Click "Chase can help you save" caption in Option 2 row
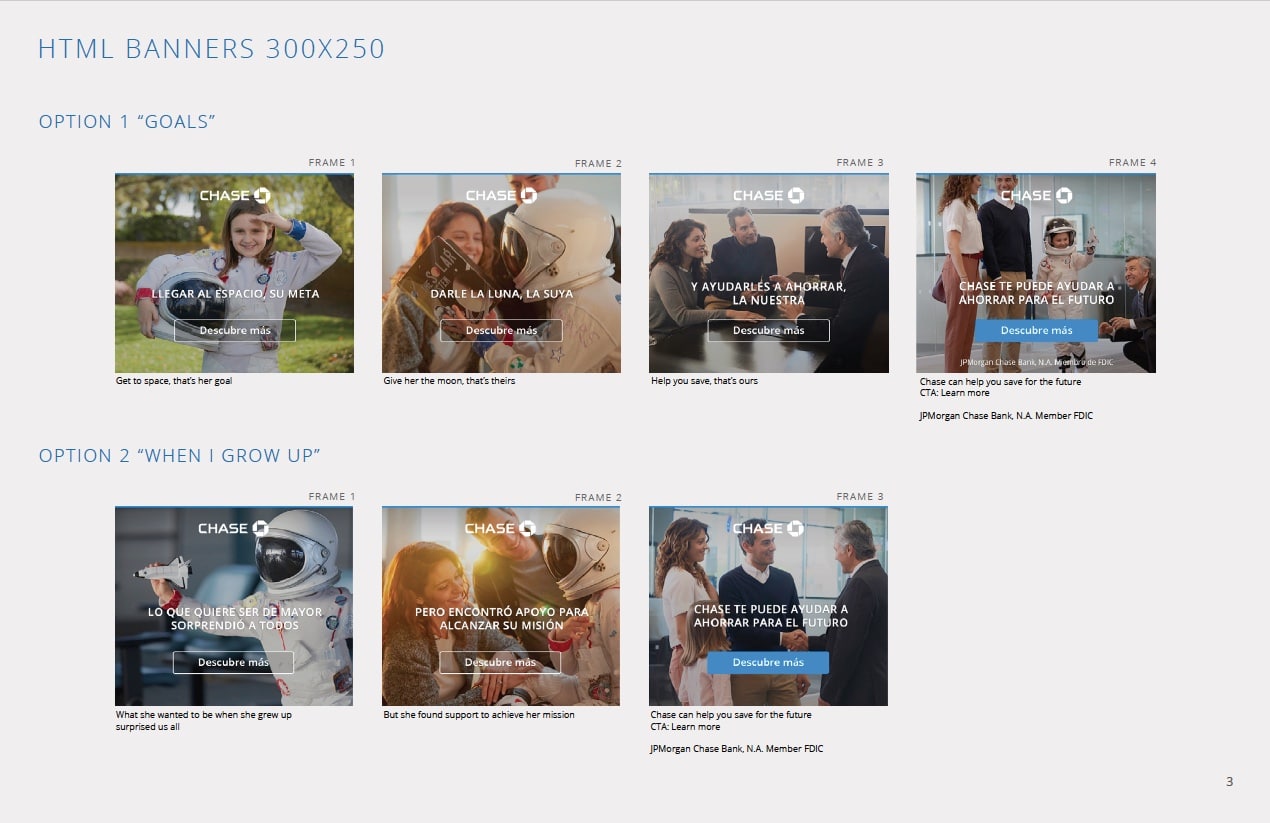Screen dimensions: 1270x823 (x=731, y=715)
